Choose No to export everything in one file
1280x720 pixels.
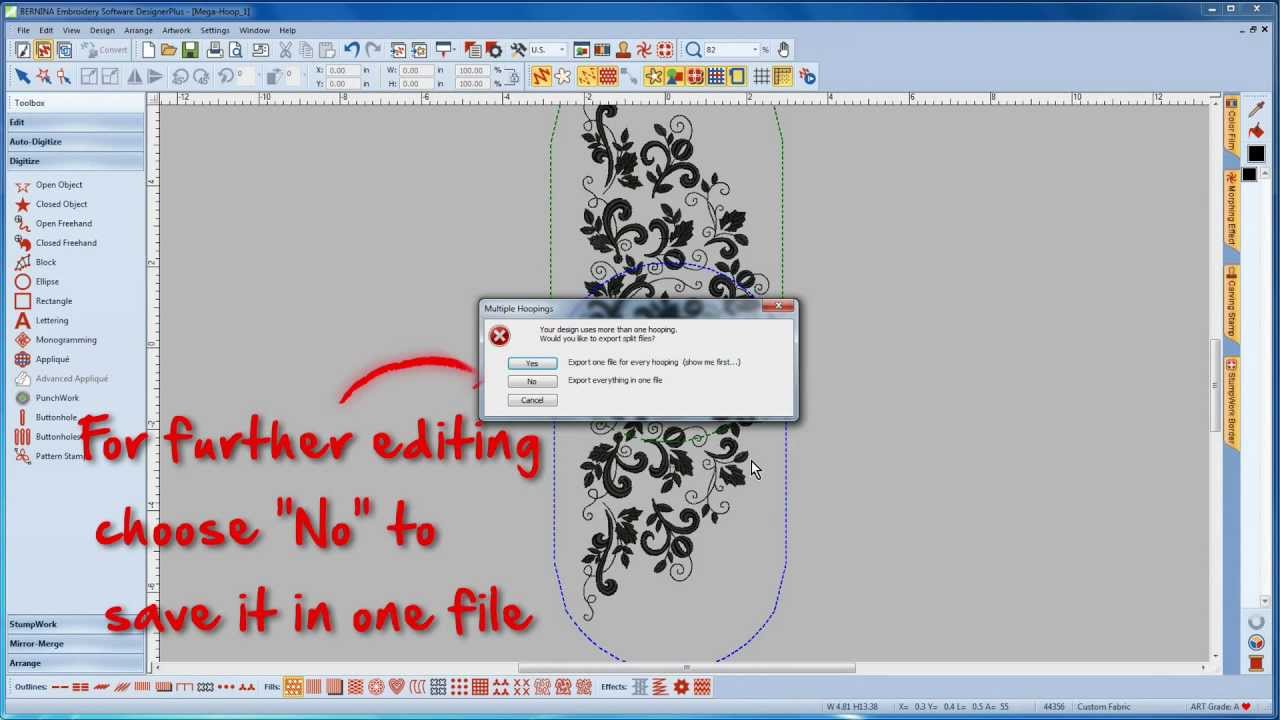tap(531, 381)
